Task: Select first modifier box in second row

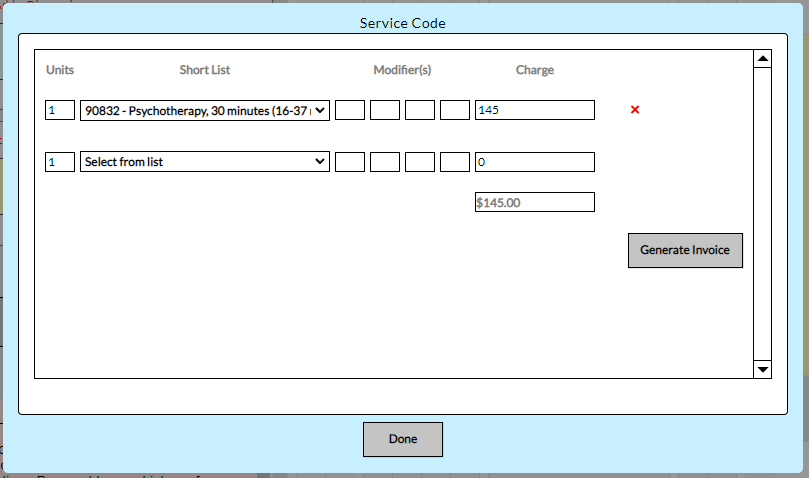Action: pos(350,162)
